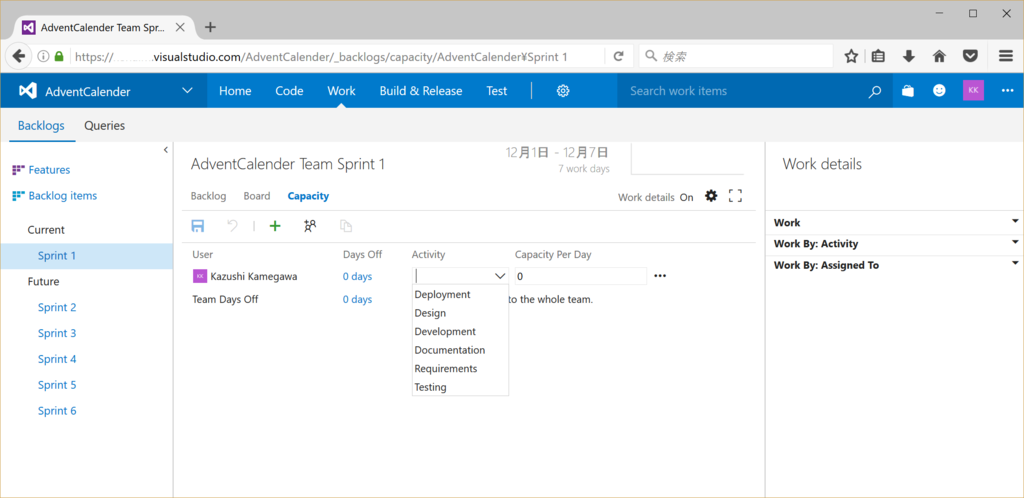Viewport: 1024px width, 498px height.
Task: Switch to the Backlogs tab
Action: [41, 125]
